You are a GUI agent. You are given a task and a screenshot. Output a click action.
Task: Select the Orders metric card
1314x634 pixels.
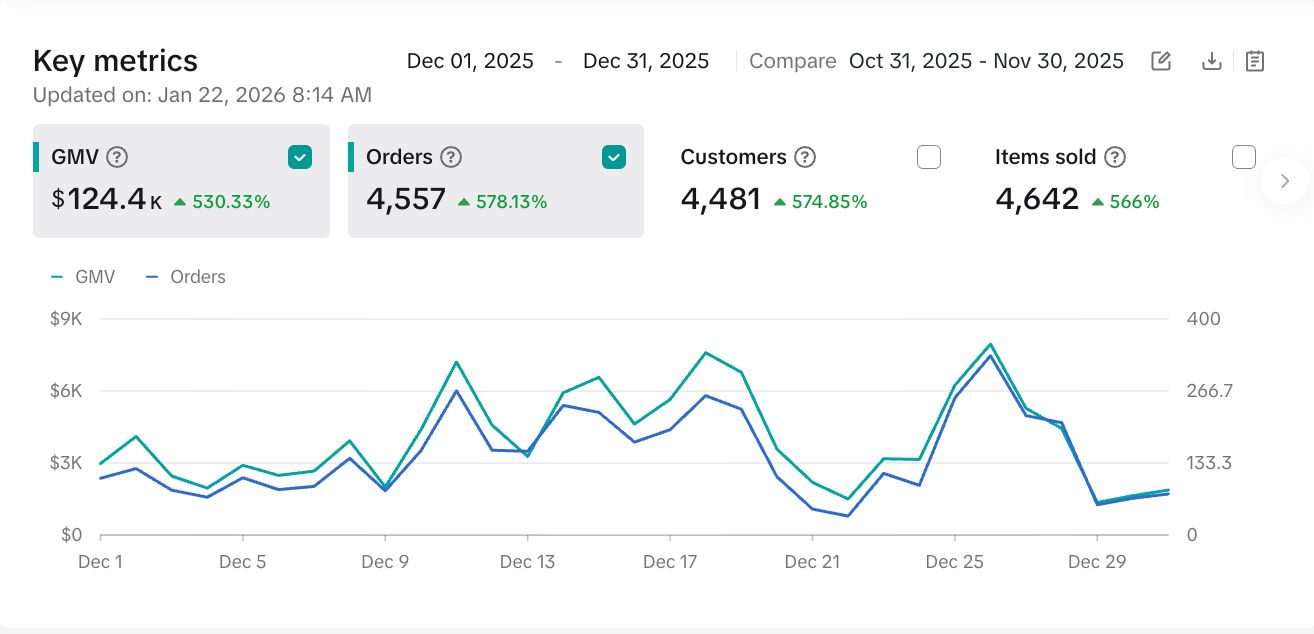[494, 200]
